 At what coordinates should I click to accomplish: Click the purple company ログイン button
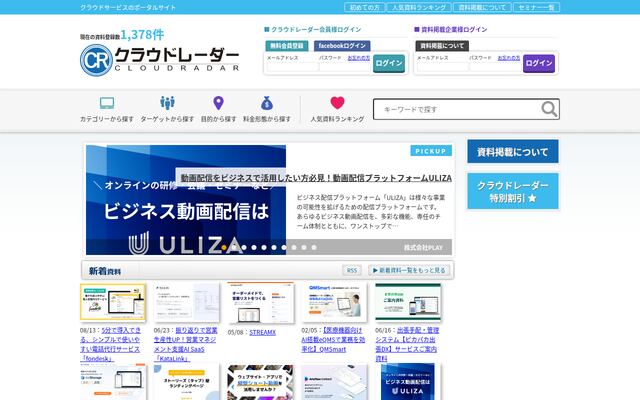tap(539, 63)
